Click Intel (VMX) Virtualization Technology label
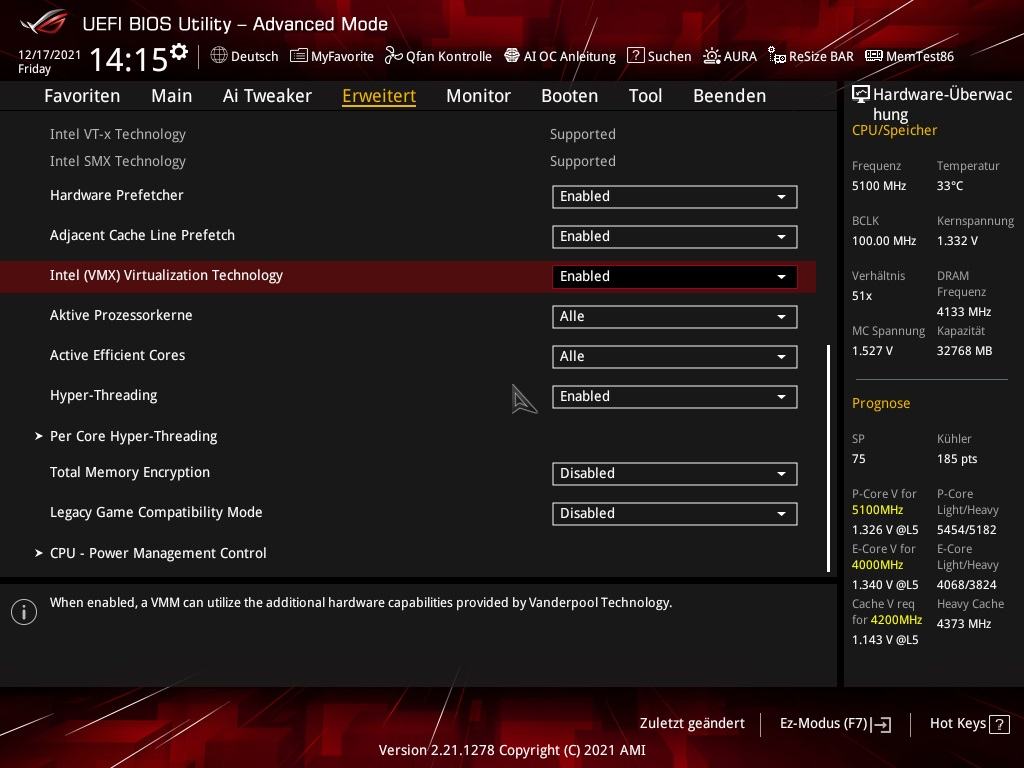The image size is (1024, 768). click(167, 276)
